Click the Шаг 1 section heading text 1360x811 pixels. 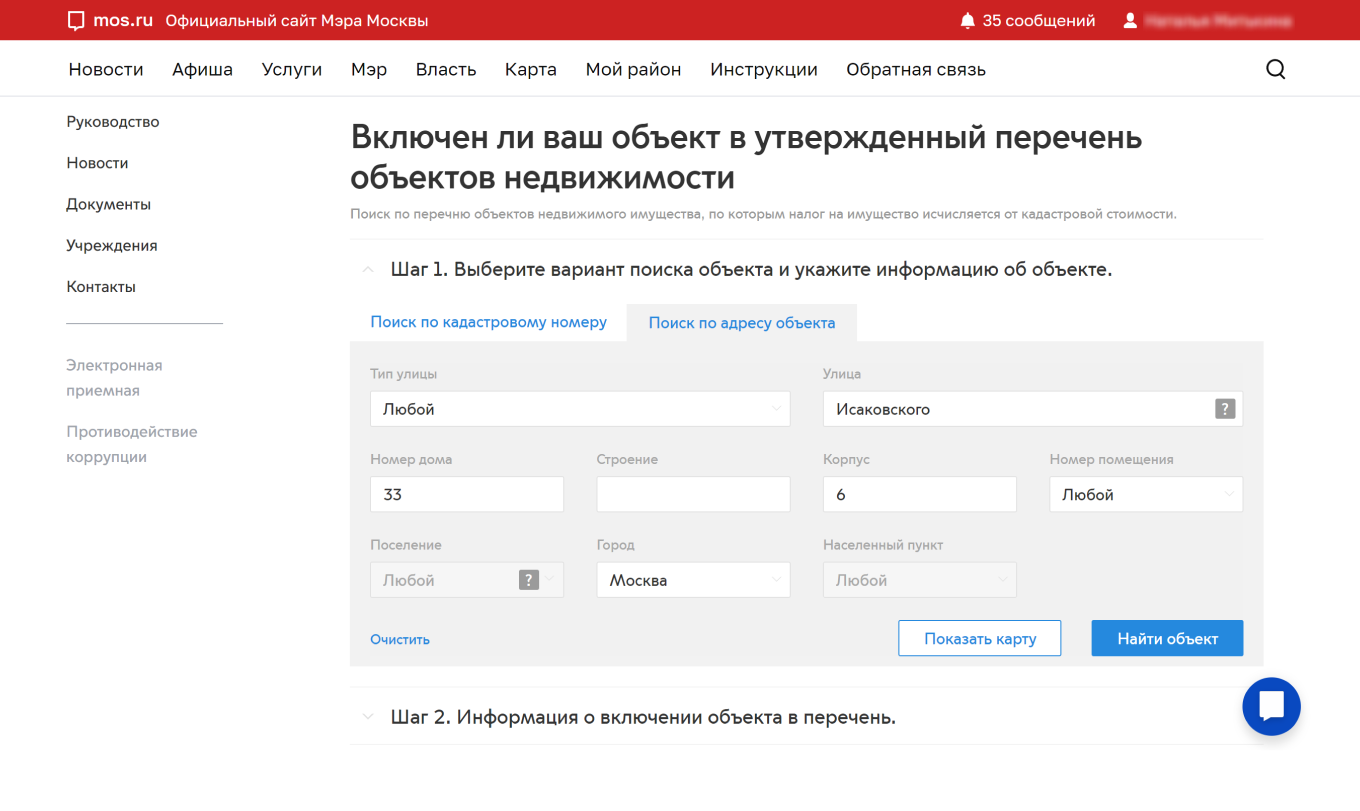(751, 270)
